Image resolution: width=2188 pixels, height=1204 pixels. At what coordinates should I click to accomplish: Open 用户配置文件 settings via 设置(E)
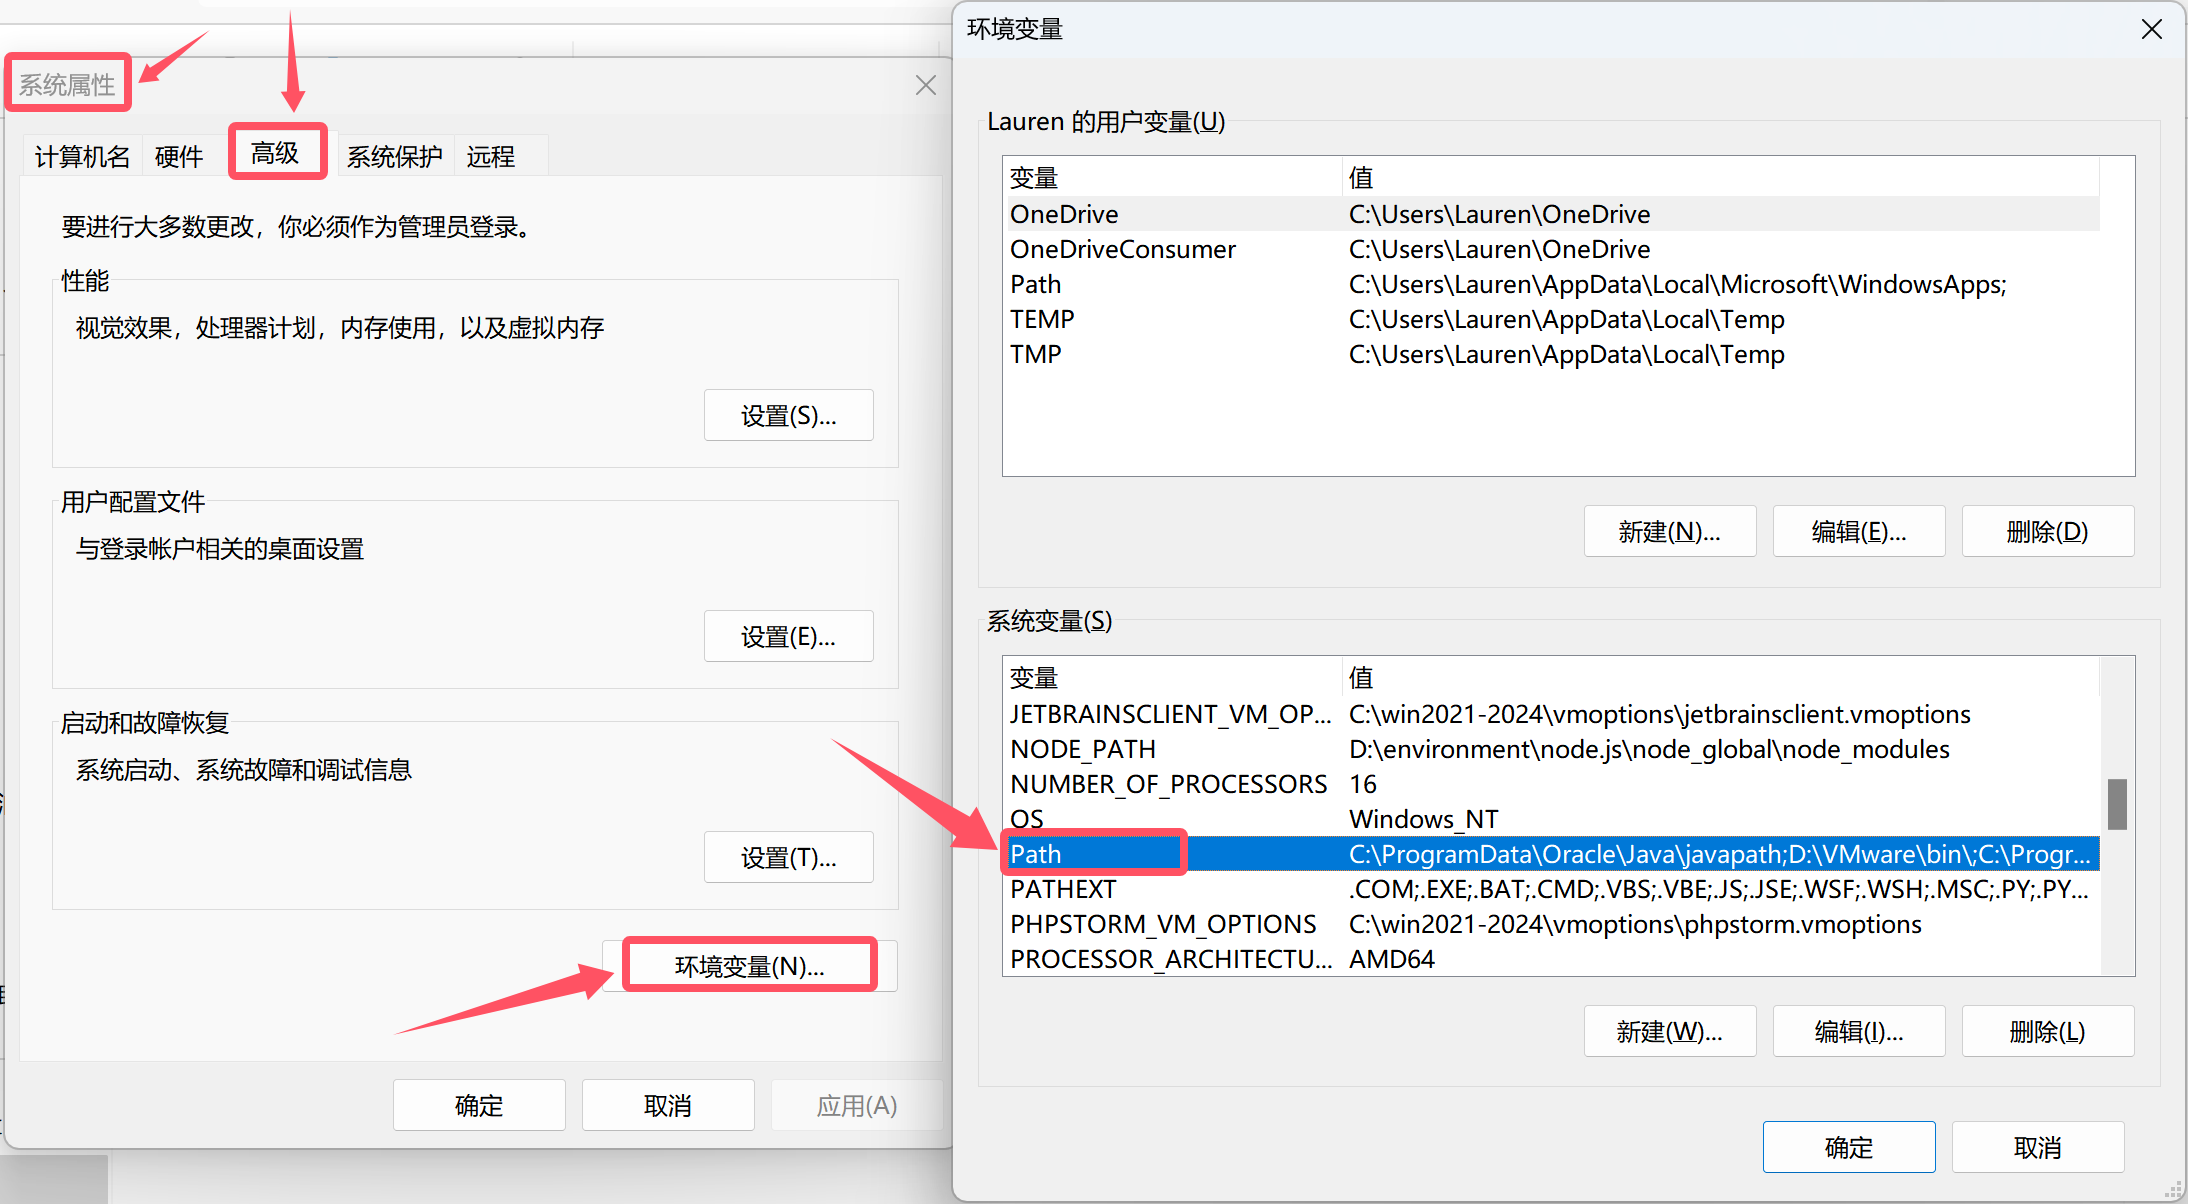tap(788, 636)
